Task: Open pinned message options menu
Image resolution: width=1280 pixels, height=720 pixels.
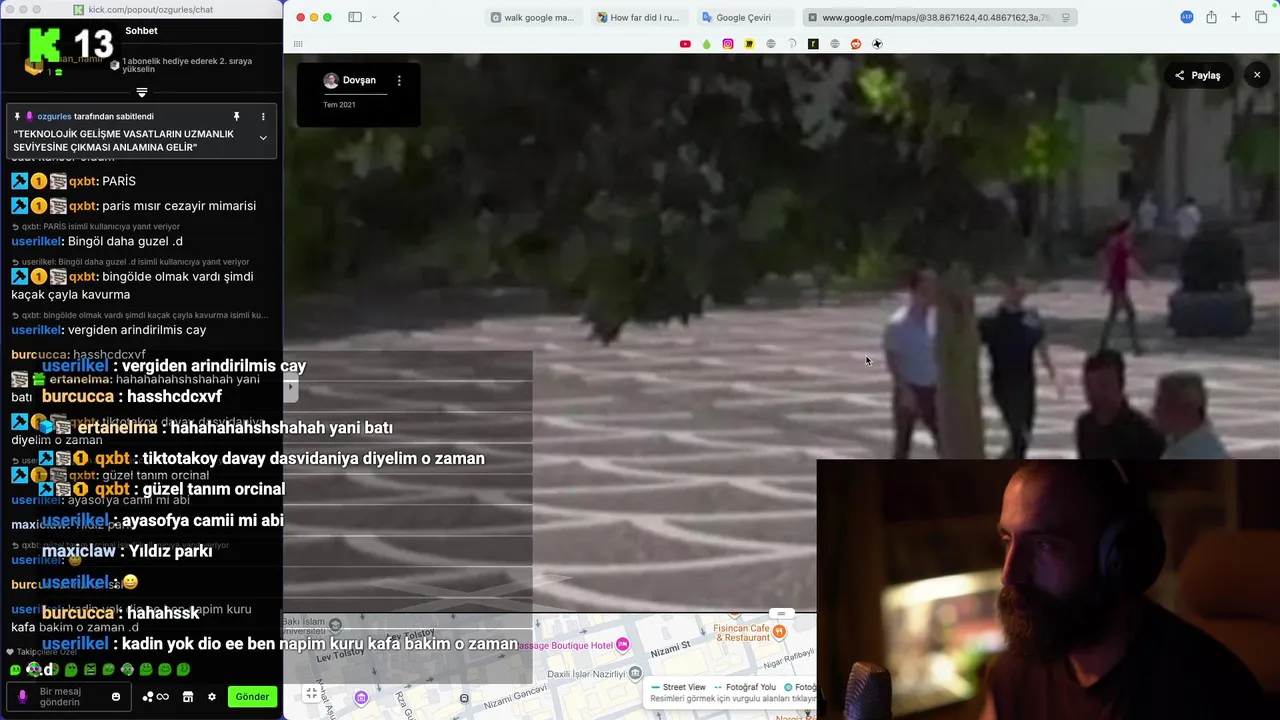Action: click(263, 116)
